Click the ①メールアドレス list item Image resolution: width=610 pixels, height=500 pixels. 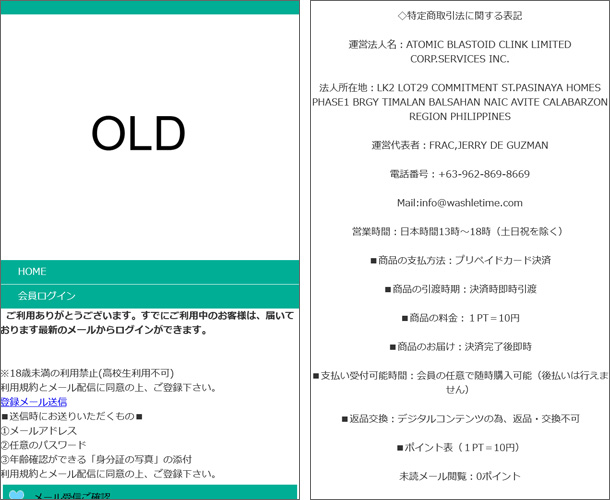(x=39, y=431)
